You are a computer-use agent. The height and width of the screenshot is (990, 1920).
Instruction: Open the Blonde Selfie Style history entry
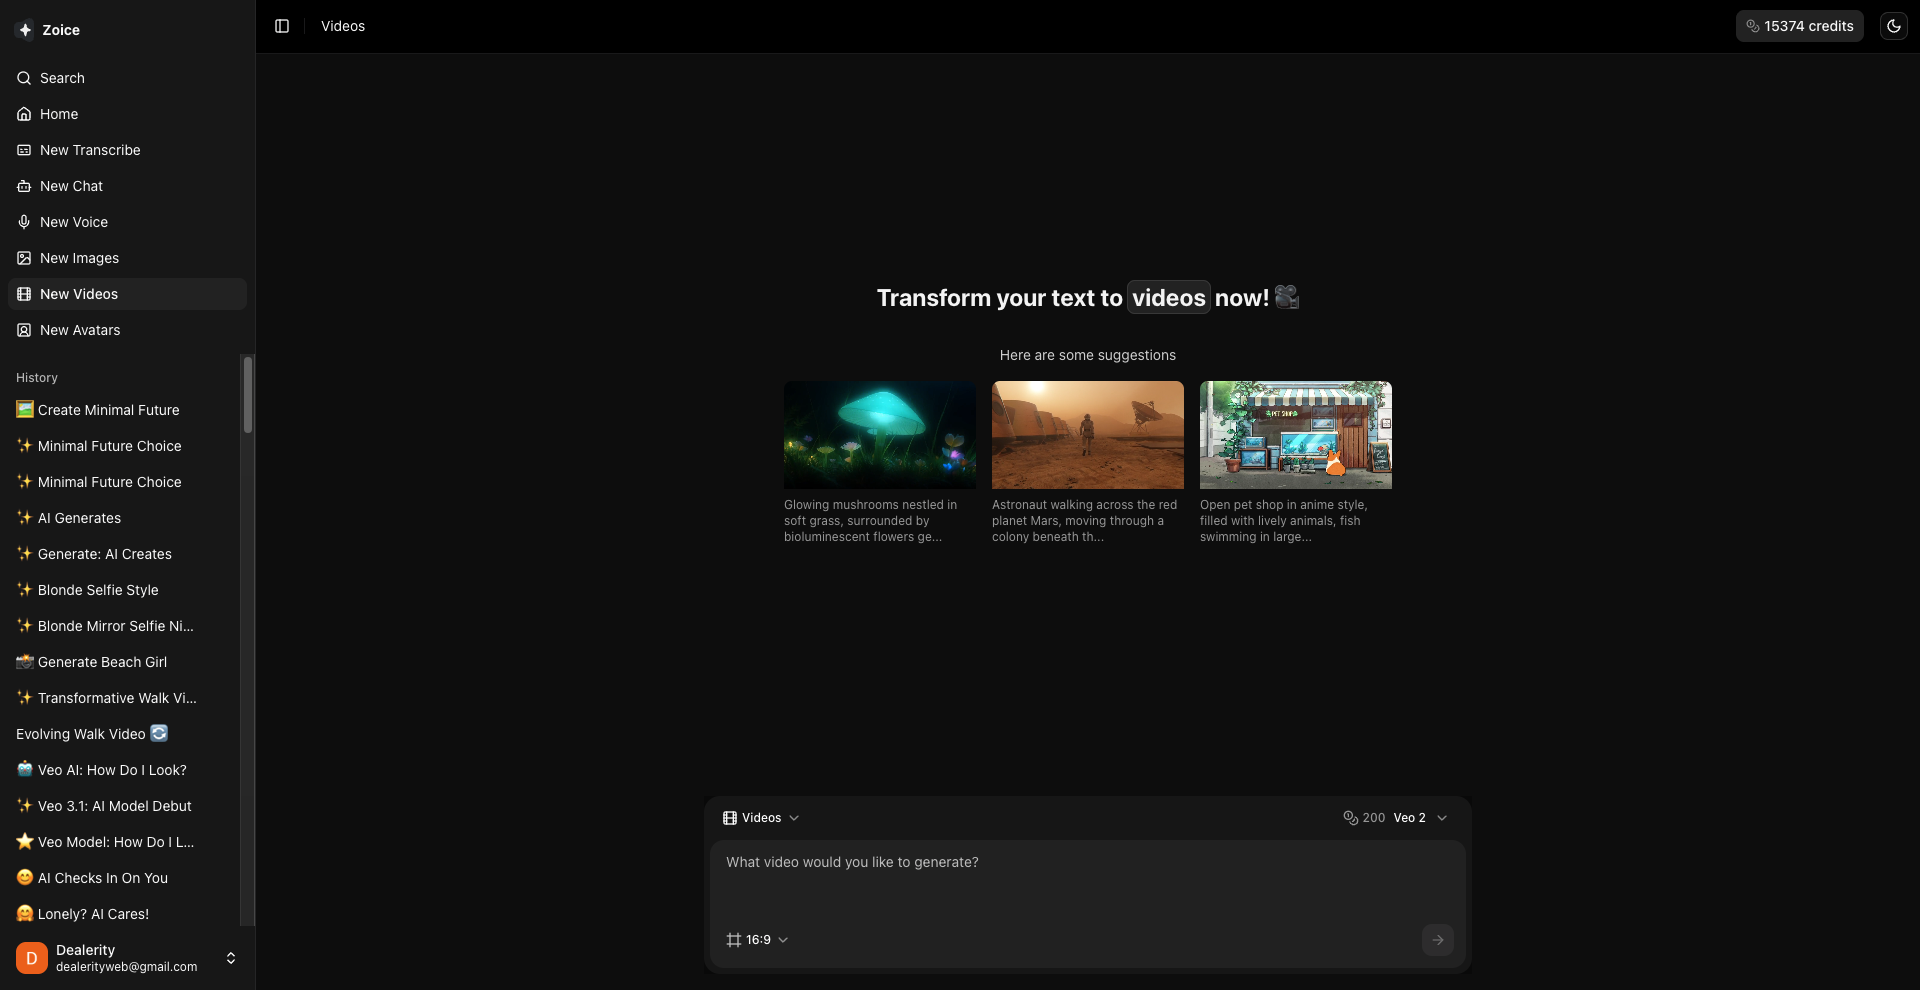tap(97, 590)
